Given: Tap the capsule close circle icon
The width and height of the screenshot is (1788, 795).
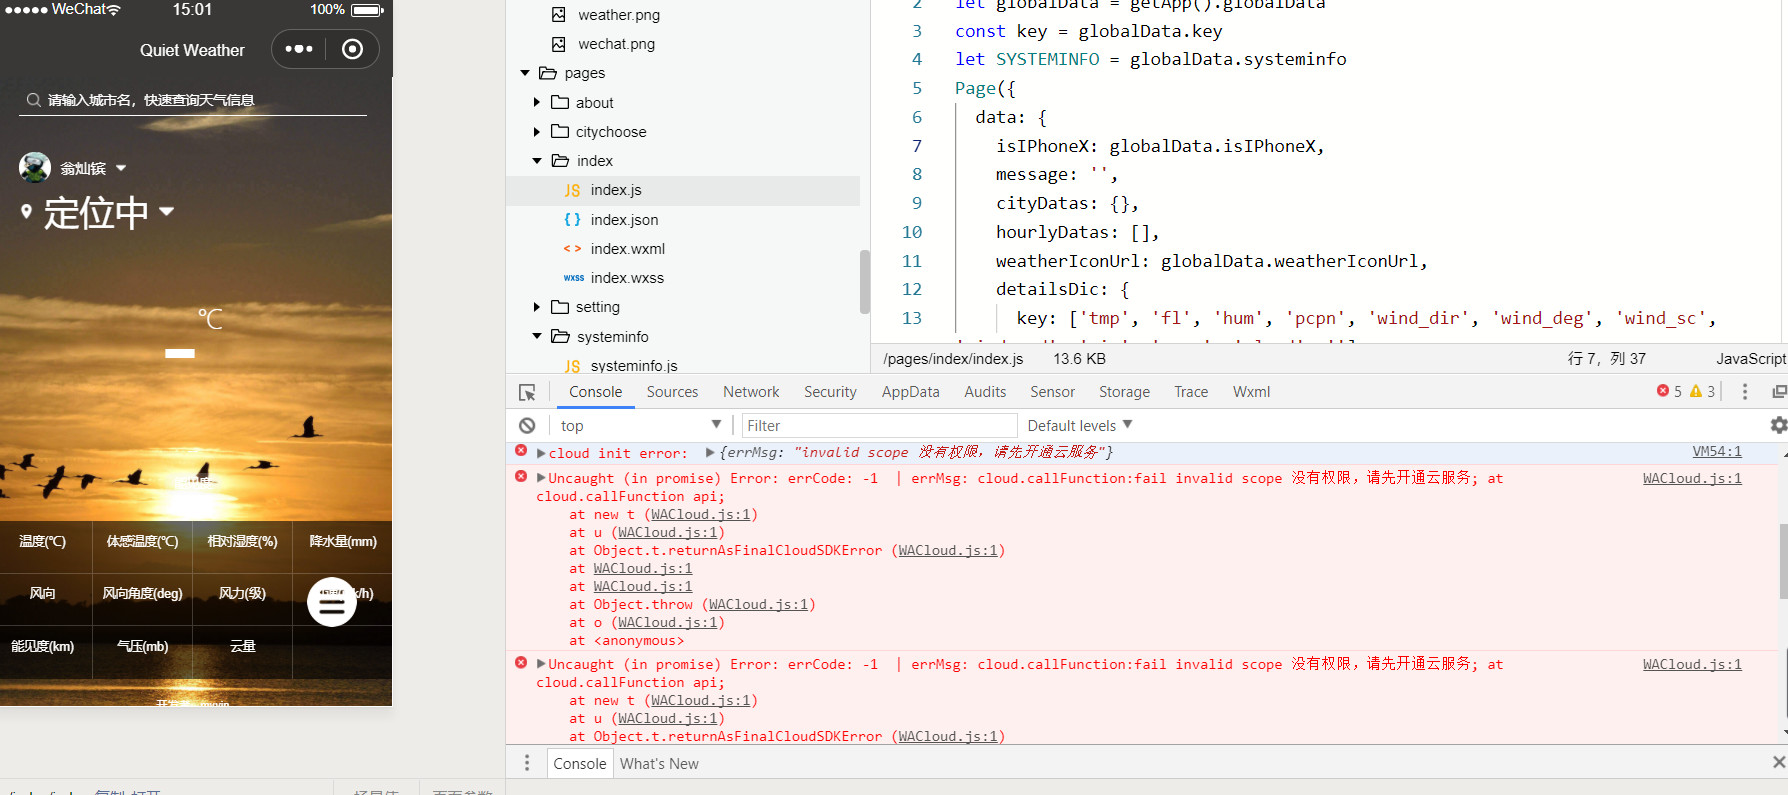Looking at the screenshot, I should click(x=352, y=49).
